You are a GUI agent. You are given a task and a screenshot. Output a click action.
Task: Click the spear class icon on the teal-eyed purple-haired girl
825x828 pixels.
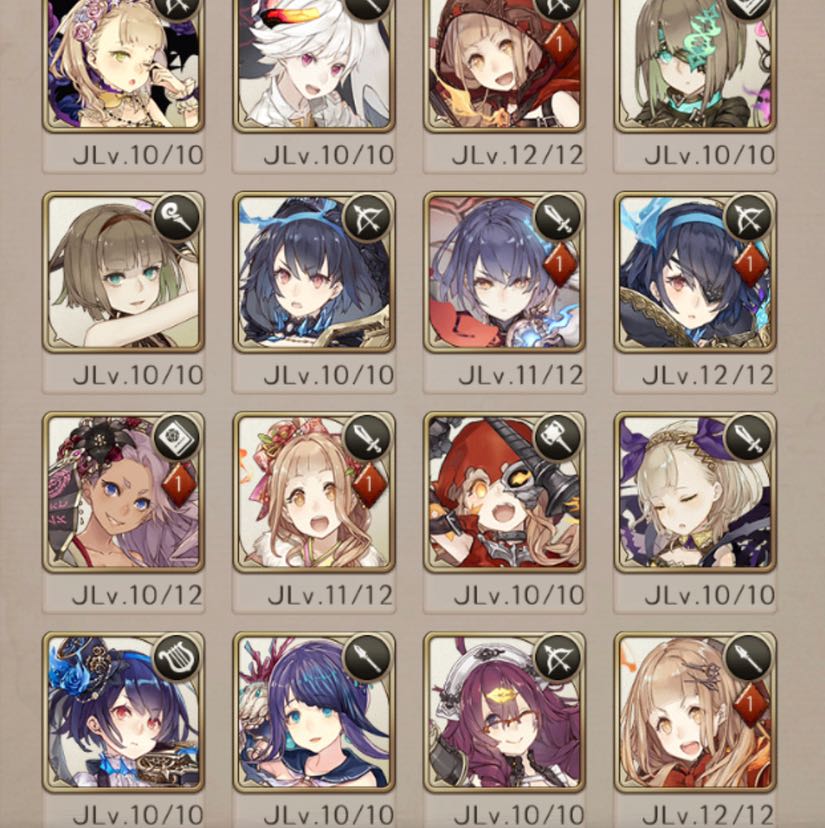click(367, 657)
